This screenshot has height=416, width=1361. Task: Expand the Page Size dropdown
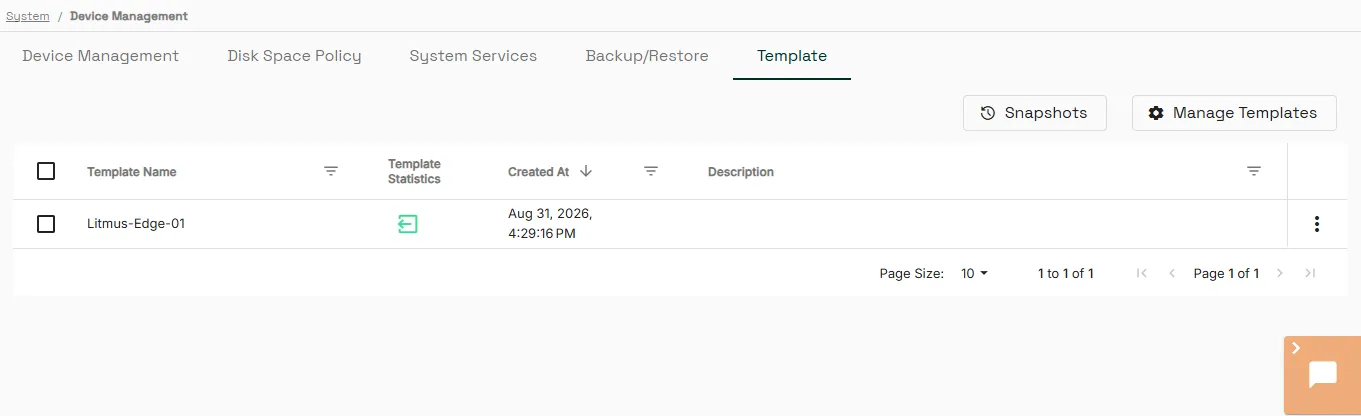(x=974, y=273)
